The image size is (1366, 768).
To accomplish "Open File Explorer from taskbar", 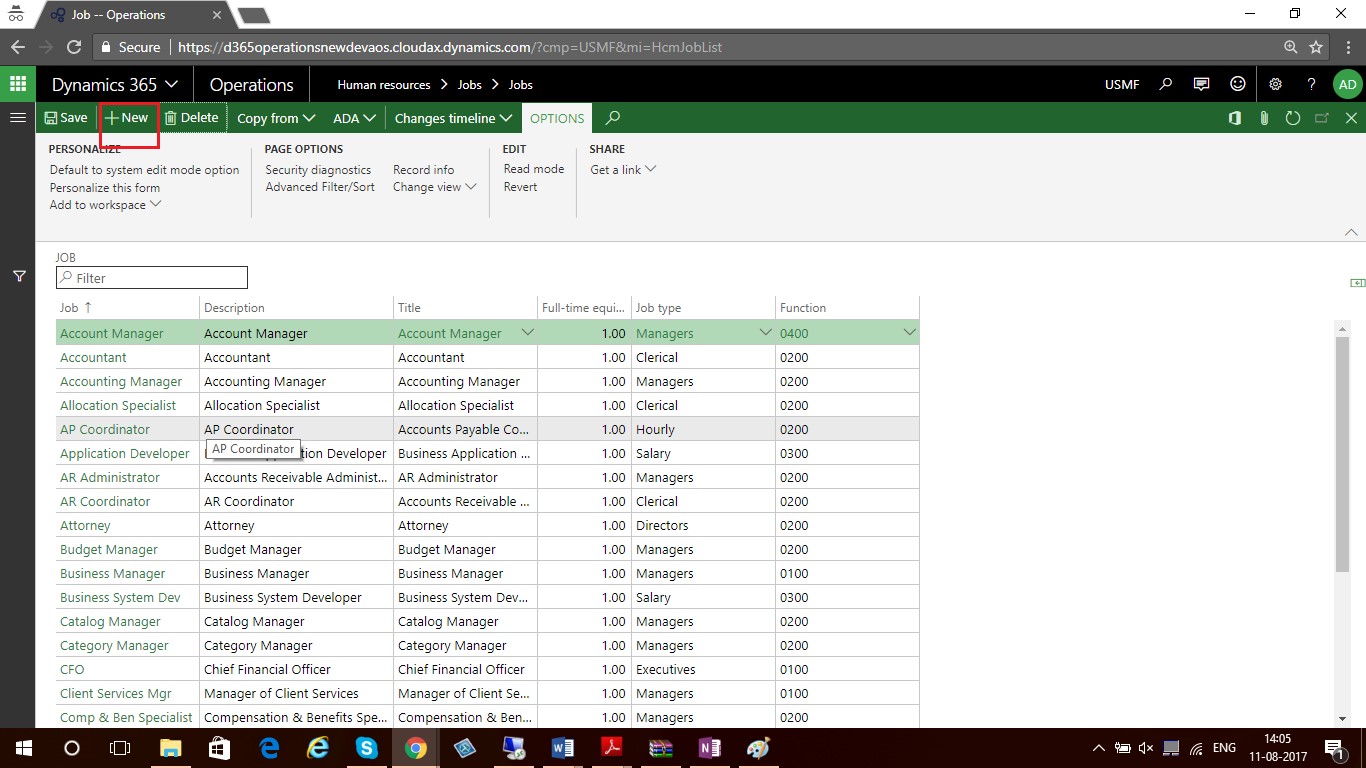I will point(171,748).
